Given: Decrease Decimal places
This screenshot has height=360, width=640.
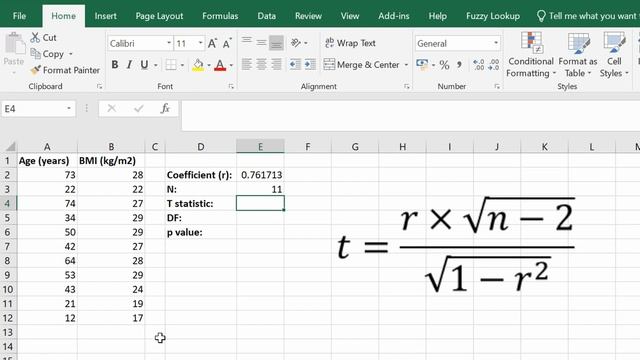Looking at the screenshot, I should coord(493,64).
